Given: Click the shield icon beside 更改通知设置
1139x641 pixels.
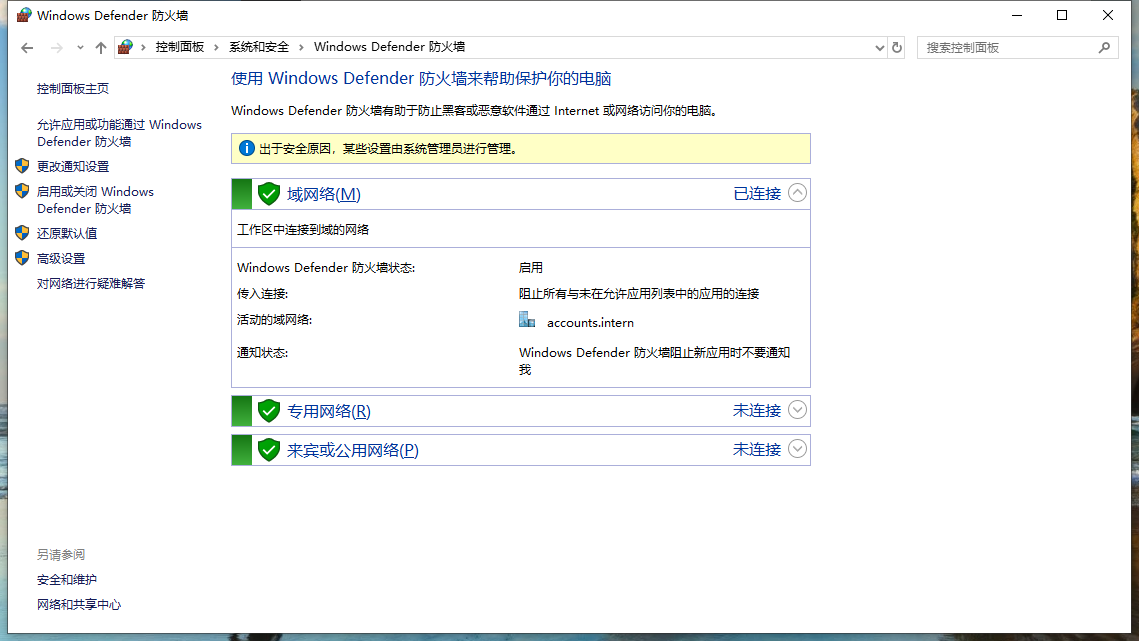Looking at the screenshot, I should coord(22,166).
